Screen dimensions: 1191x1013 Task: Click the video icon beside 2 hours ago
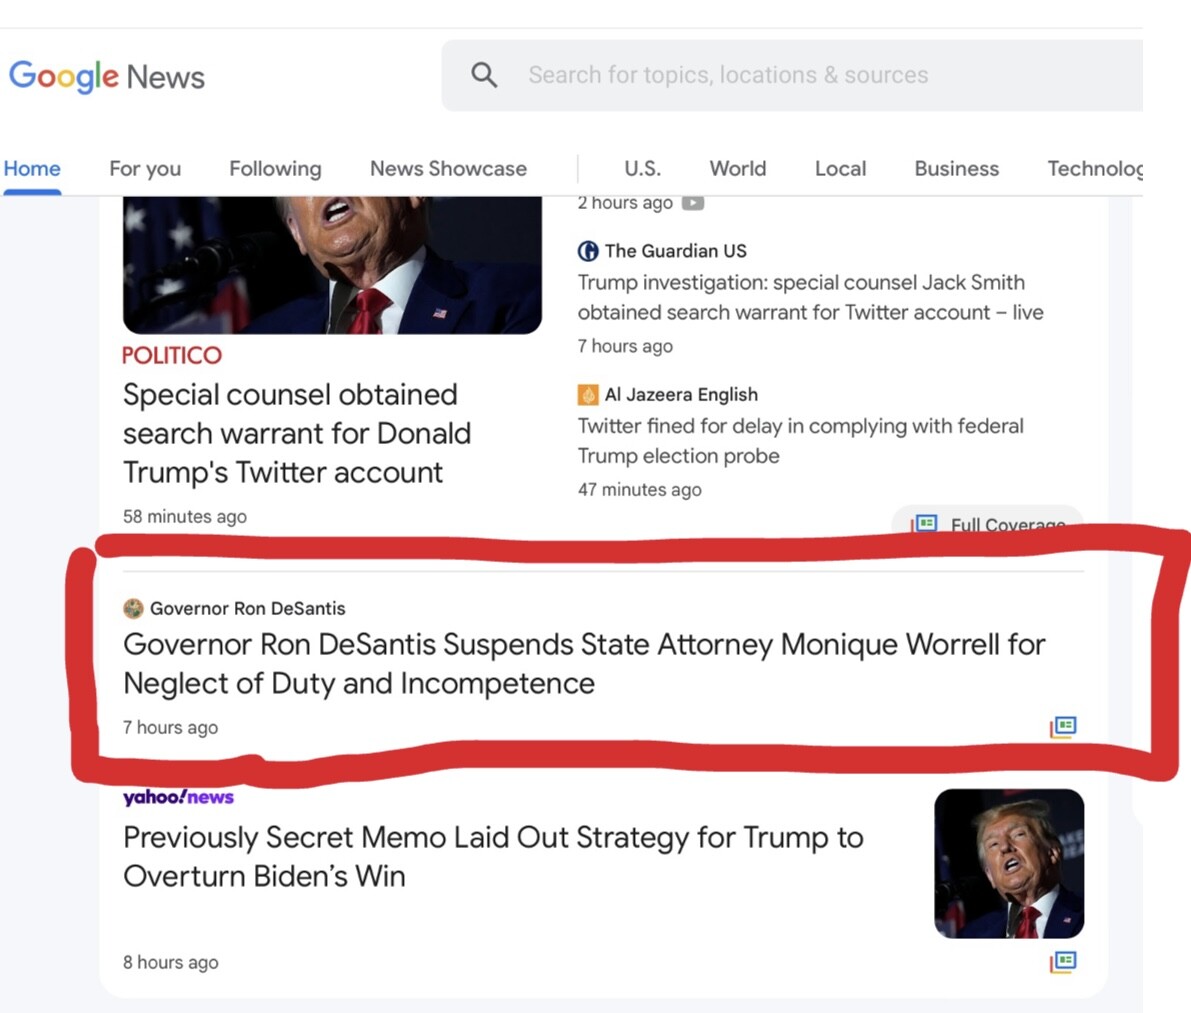[693, 203]
